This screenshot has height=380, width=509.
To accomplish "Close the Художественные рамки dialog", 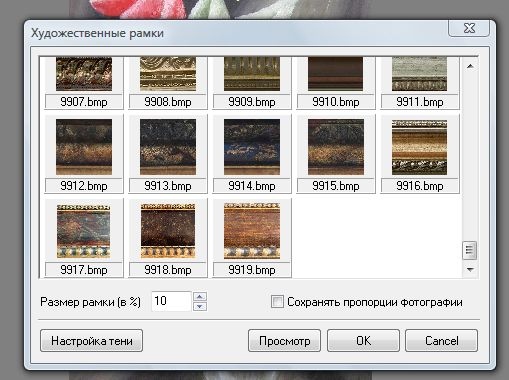I will [x=469, y=28].
